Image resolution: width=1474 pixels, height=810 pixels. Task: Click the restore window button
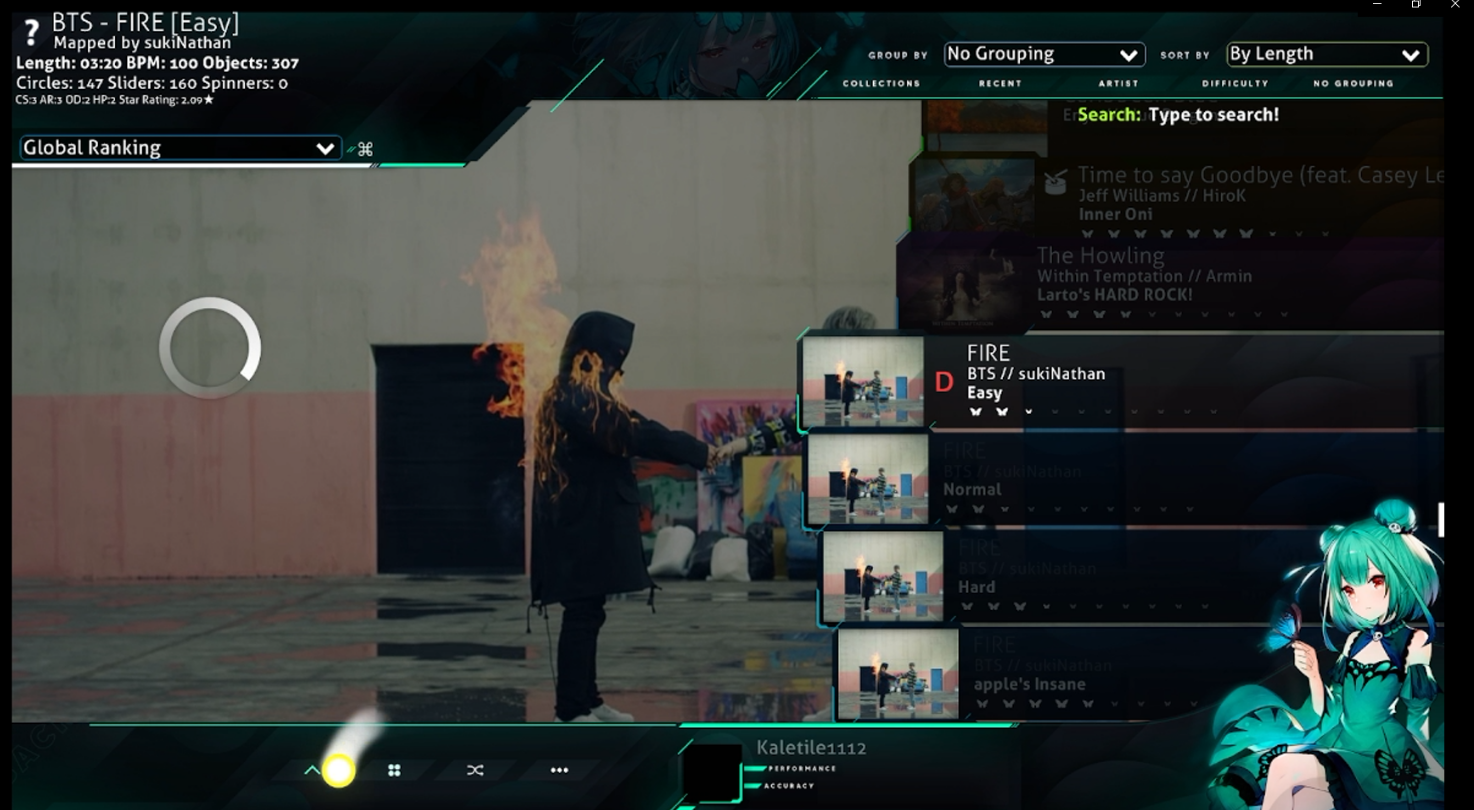(1416, 5)
